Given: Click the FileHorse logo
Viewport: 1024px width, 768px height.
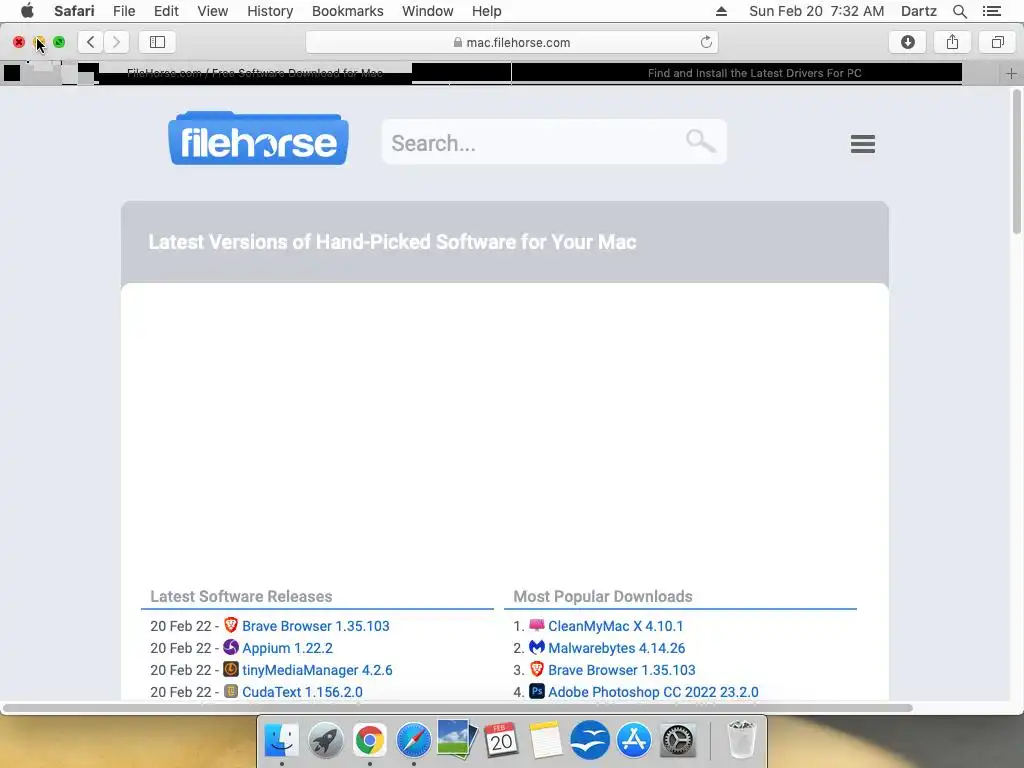Looking at the screenshot, I should click(259, 138).
